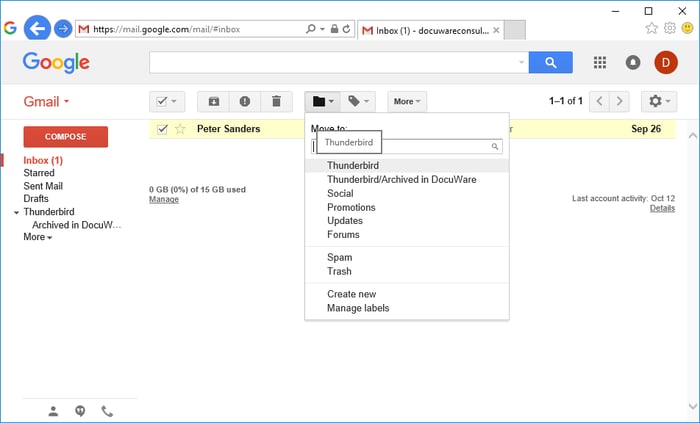Star the Peter Sanders email

pos(180,129)
